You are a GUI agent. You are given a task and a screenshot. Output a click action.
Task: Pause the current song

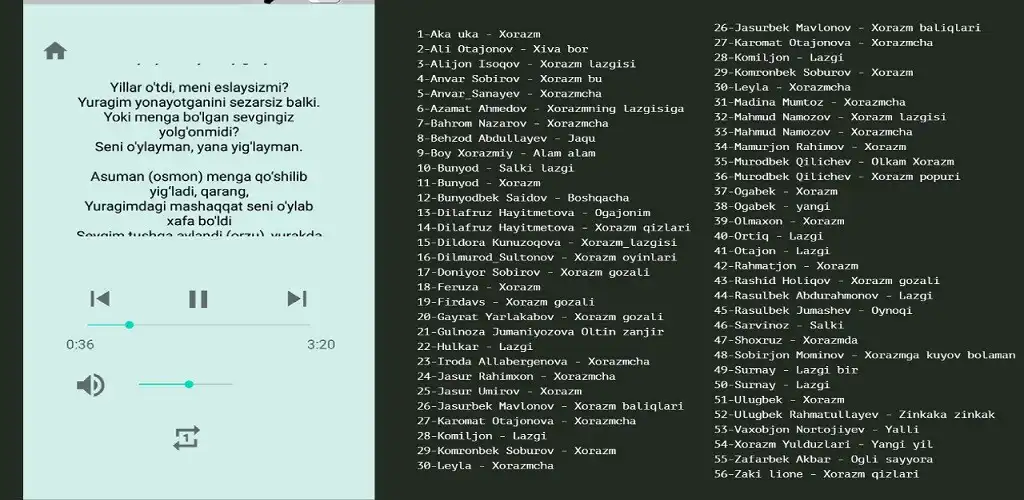click(198, 298)
